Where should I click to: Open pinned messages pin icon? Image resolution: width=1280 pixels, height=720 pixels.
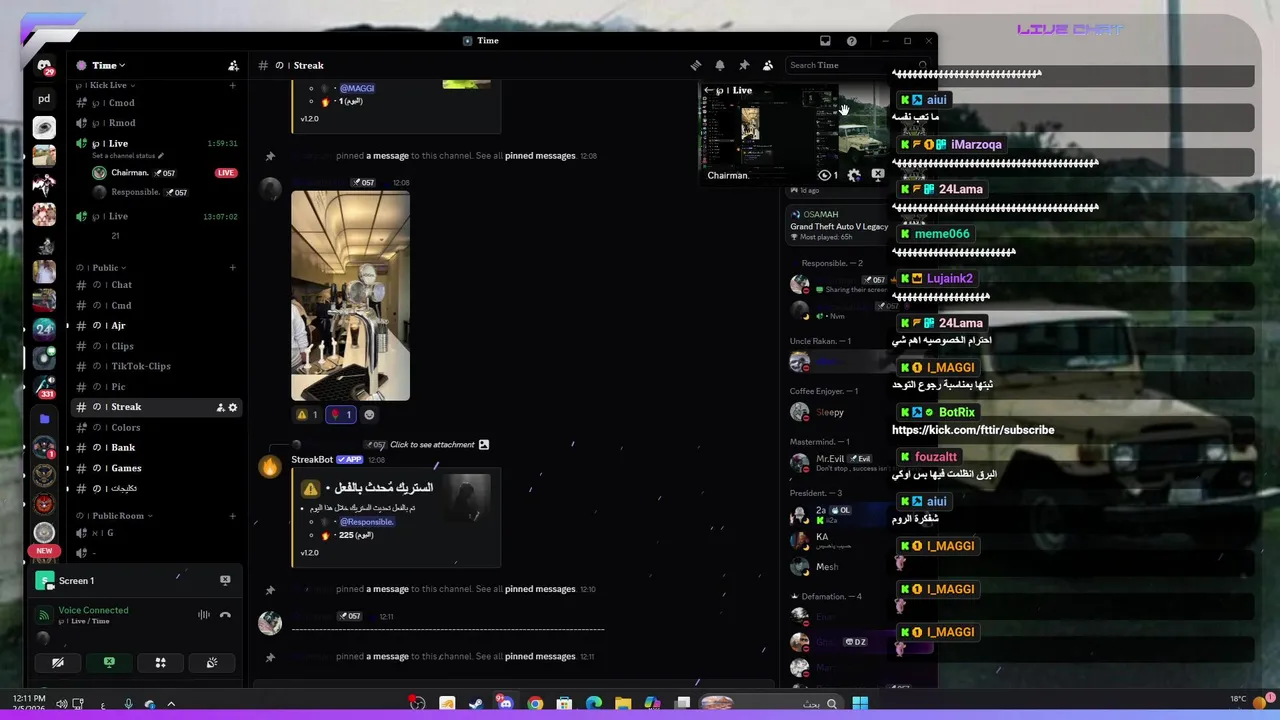pos(744,65)
